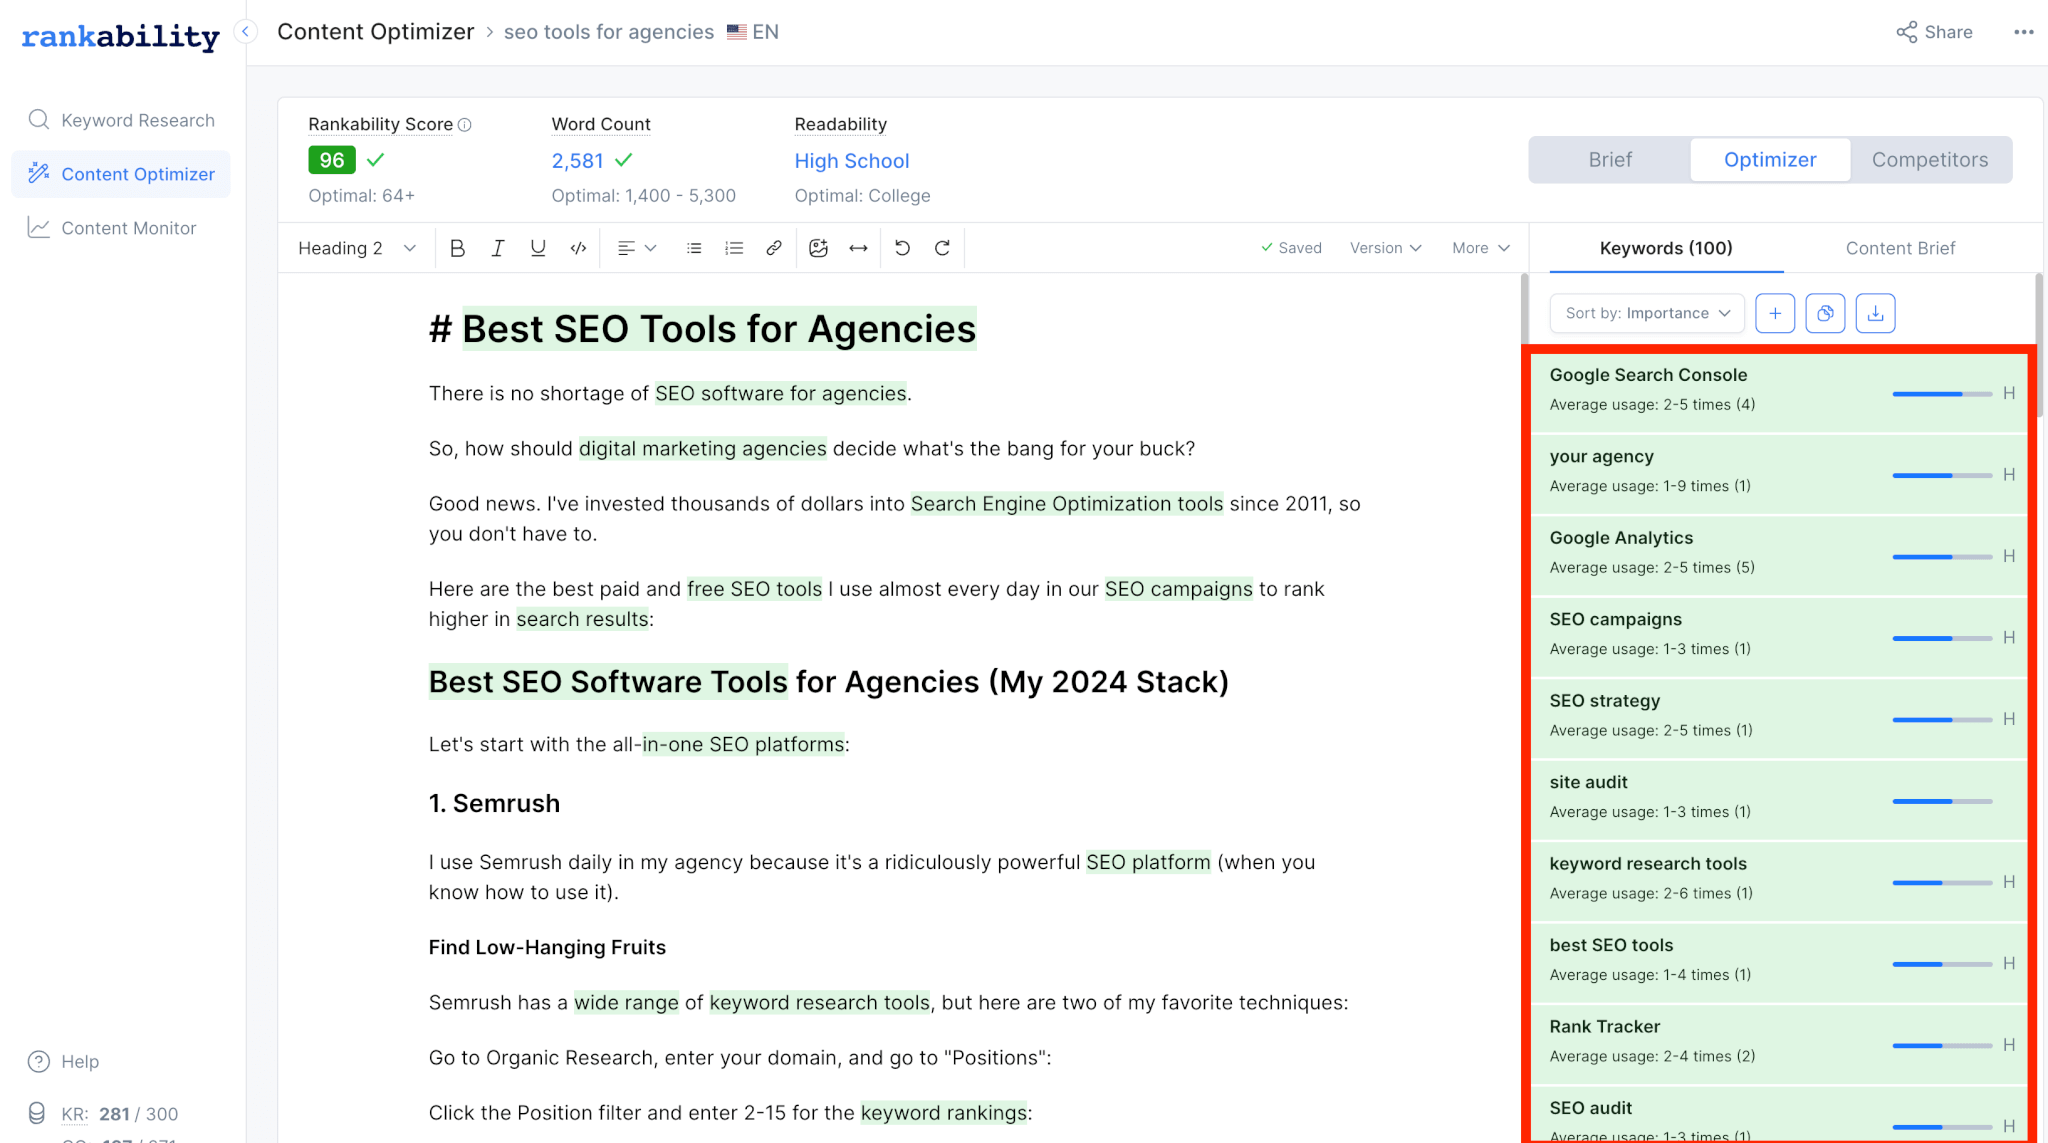Switch to the Brief tab
The height and width of the screenshot is (1143, 2048).
pos(1610,160)
